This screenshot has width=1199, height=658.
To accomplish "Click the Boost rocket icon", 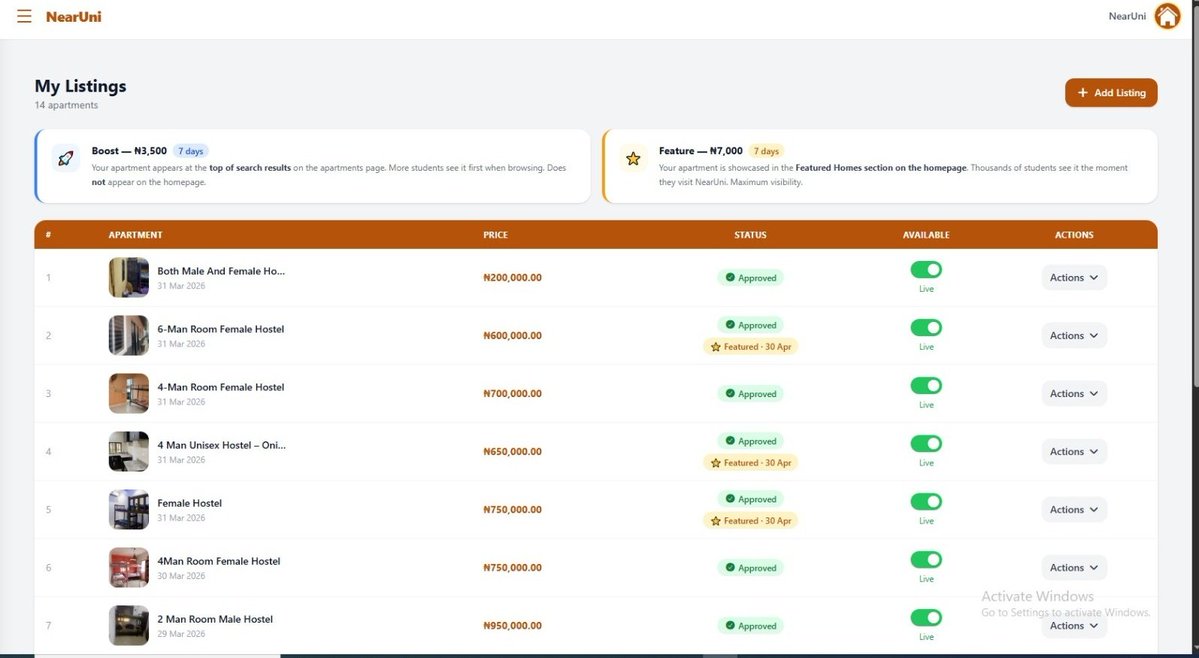I will 66,159.
